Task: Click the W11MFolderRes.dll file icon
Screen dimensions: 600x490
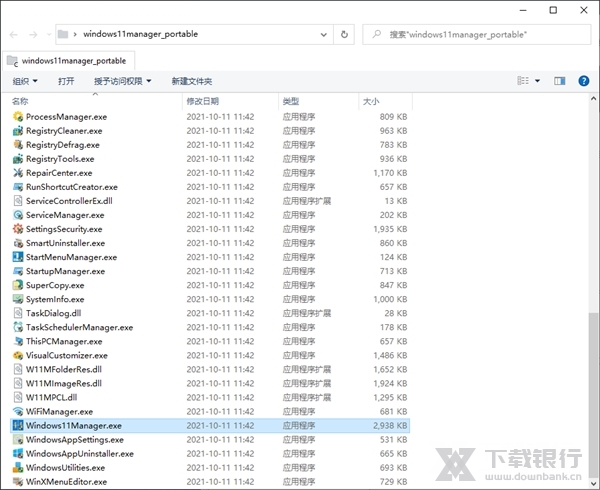Action: point(18,370)
